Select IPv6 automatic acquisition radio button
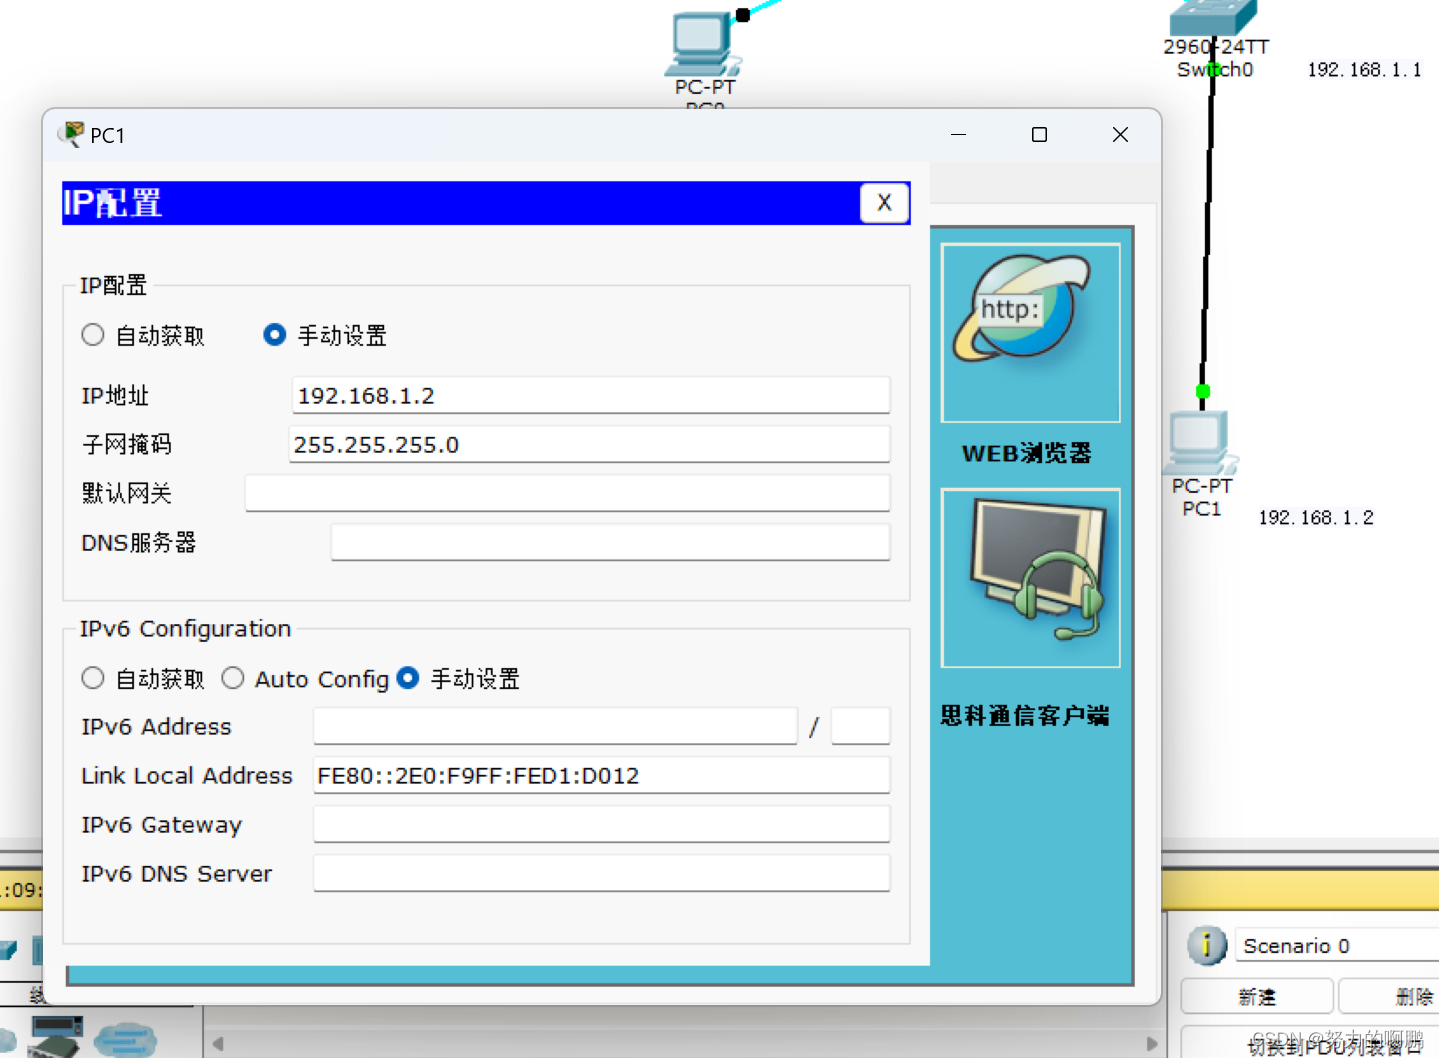Screen dimensions: 1439x1058 tap(93, 678)
